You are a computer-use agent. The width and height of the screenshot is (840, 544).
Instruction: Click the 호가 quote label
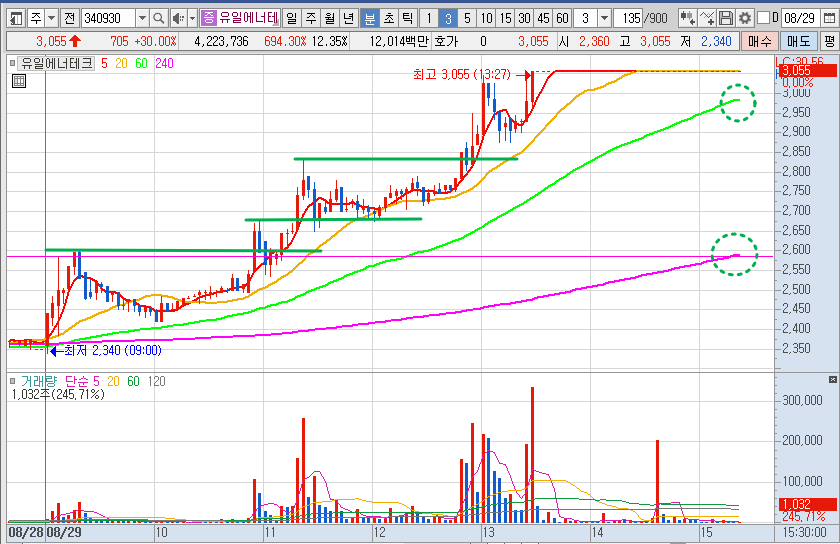click(x=446, y=41)
